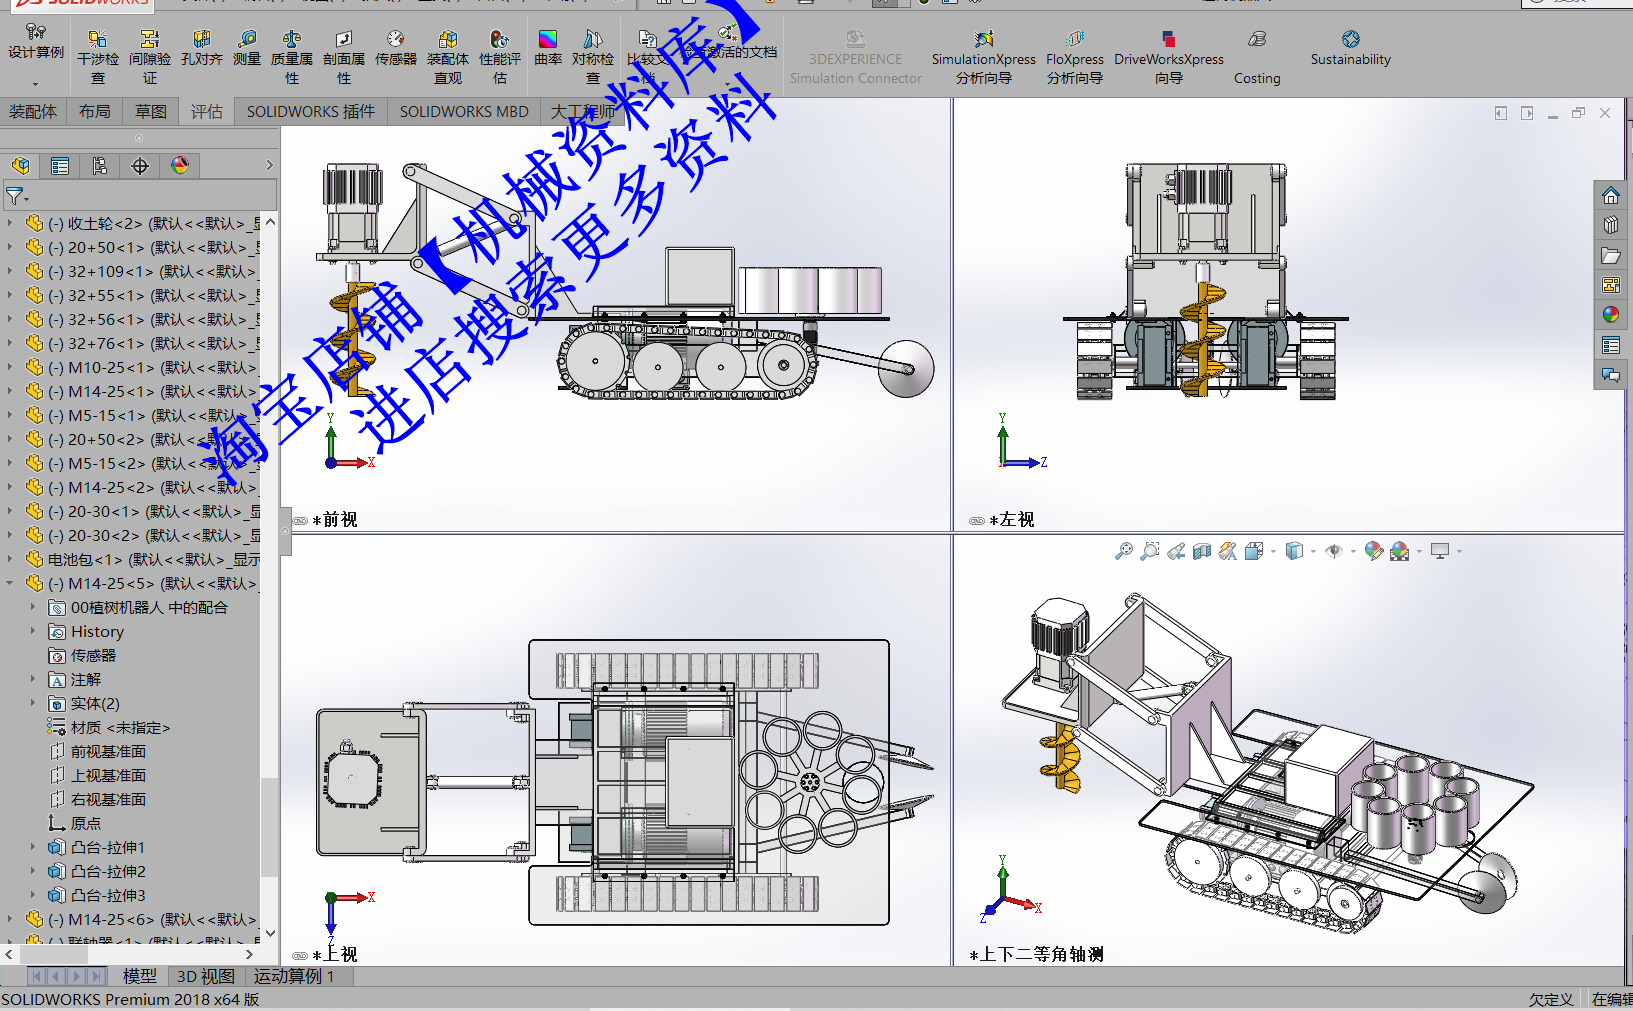Viewport: 1633px width, 1011px height.
Task: Switch to the 模型 bottom tab
Action: pos(139,976)
